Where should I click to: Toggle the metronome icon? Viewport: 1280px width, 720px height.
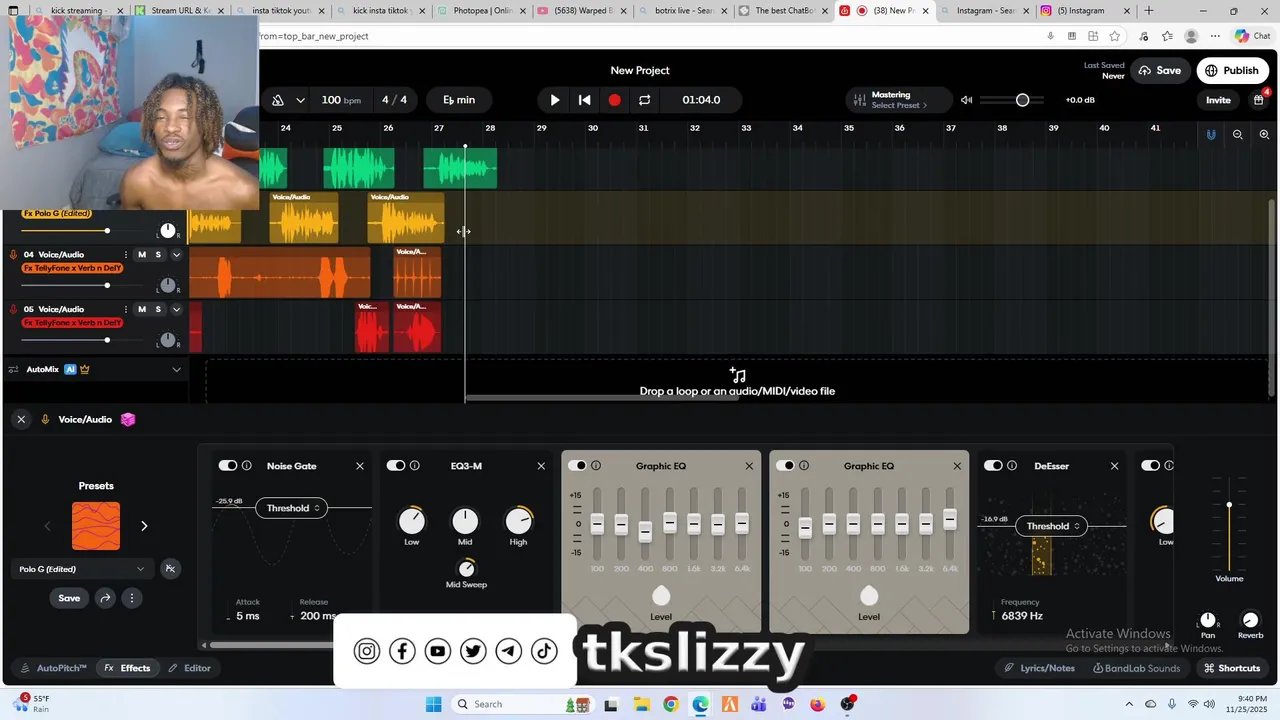278,100
